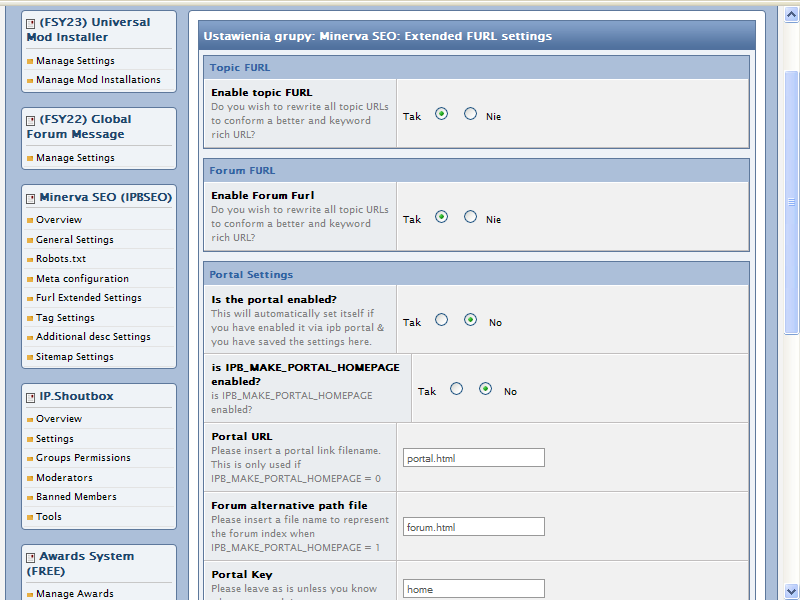Screen dimensions: 800x600
Task: Select Nie for Enable topic FURL
Action: click(x=470, y=114)
